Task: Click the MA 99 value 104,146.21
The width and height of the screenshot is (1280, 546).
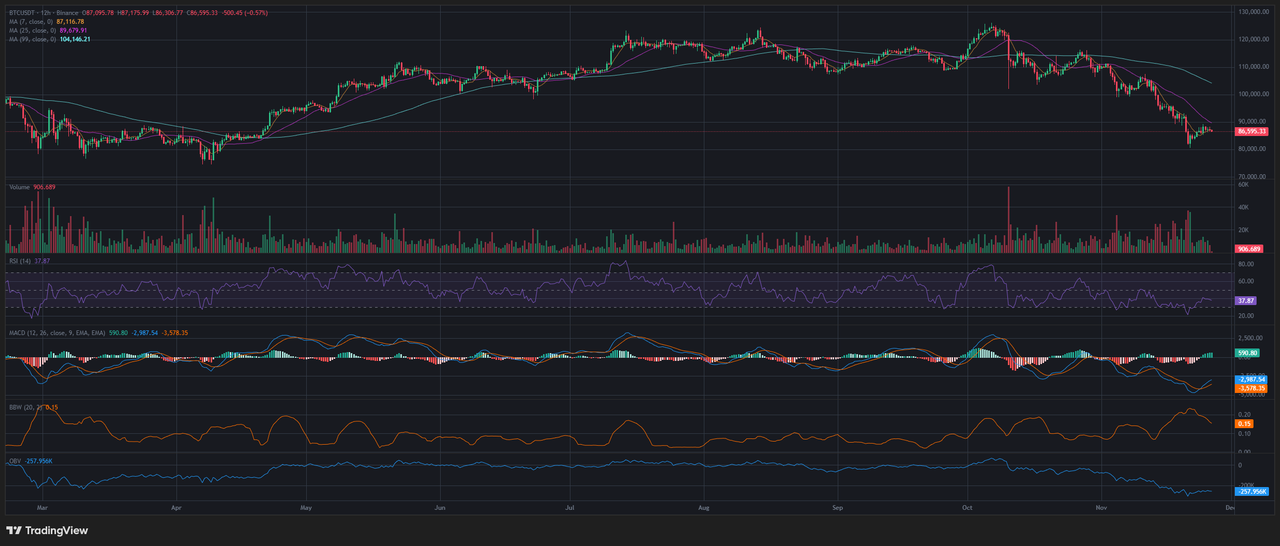Action: pyautogui.click(x=75, y=39)
